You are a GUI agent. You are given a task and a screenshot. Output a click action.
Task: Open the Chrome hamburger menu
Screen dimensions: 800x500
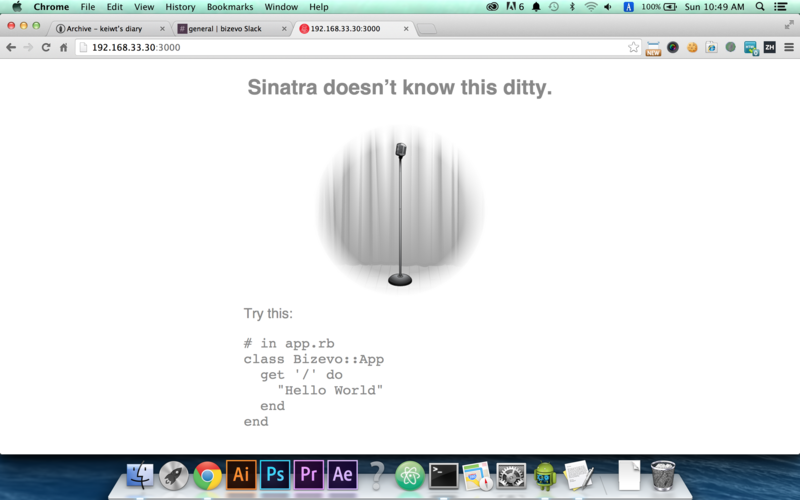(x=789, y=47)
